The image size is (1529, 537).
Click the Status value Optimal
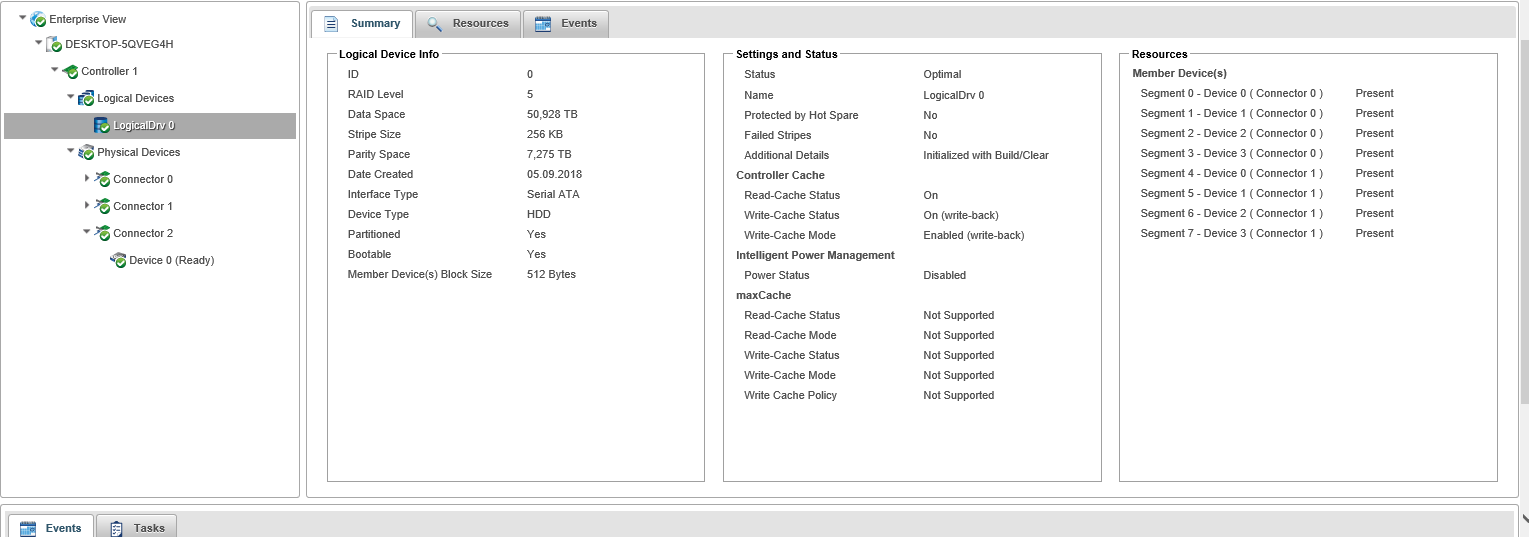[942, 74]
